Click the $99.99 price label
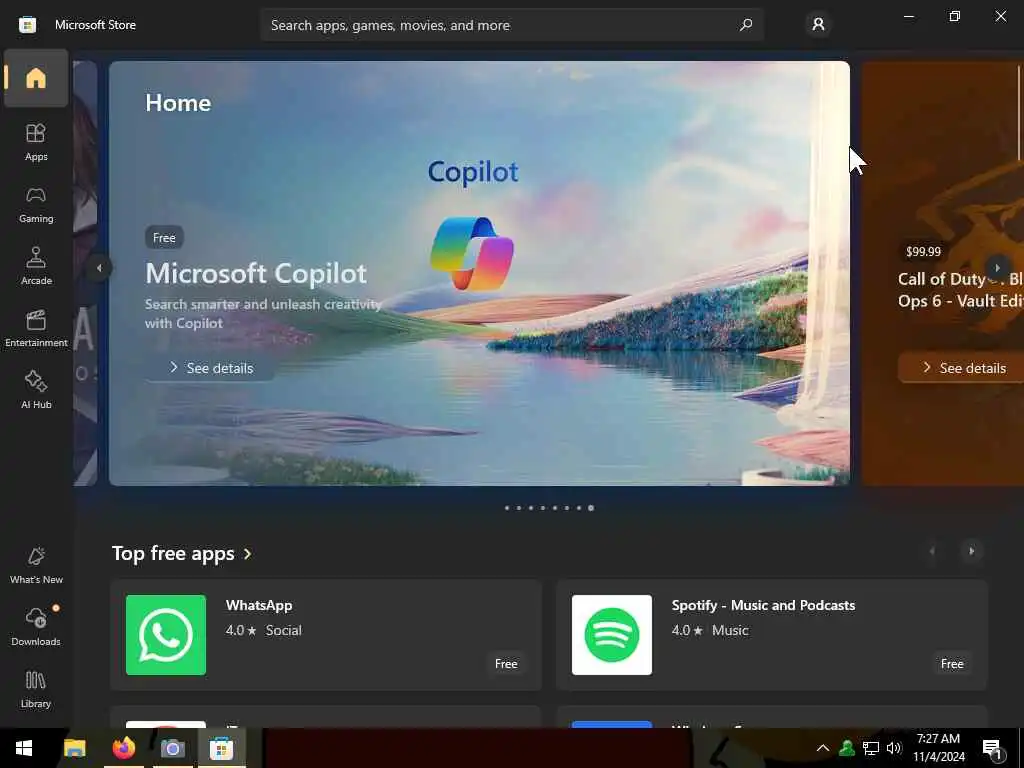The height and width of the screenshot is (768, 1024). click(923, 251)
